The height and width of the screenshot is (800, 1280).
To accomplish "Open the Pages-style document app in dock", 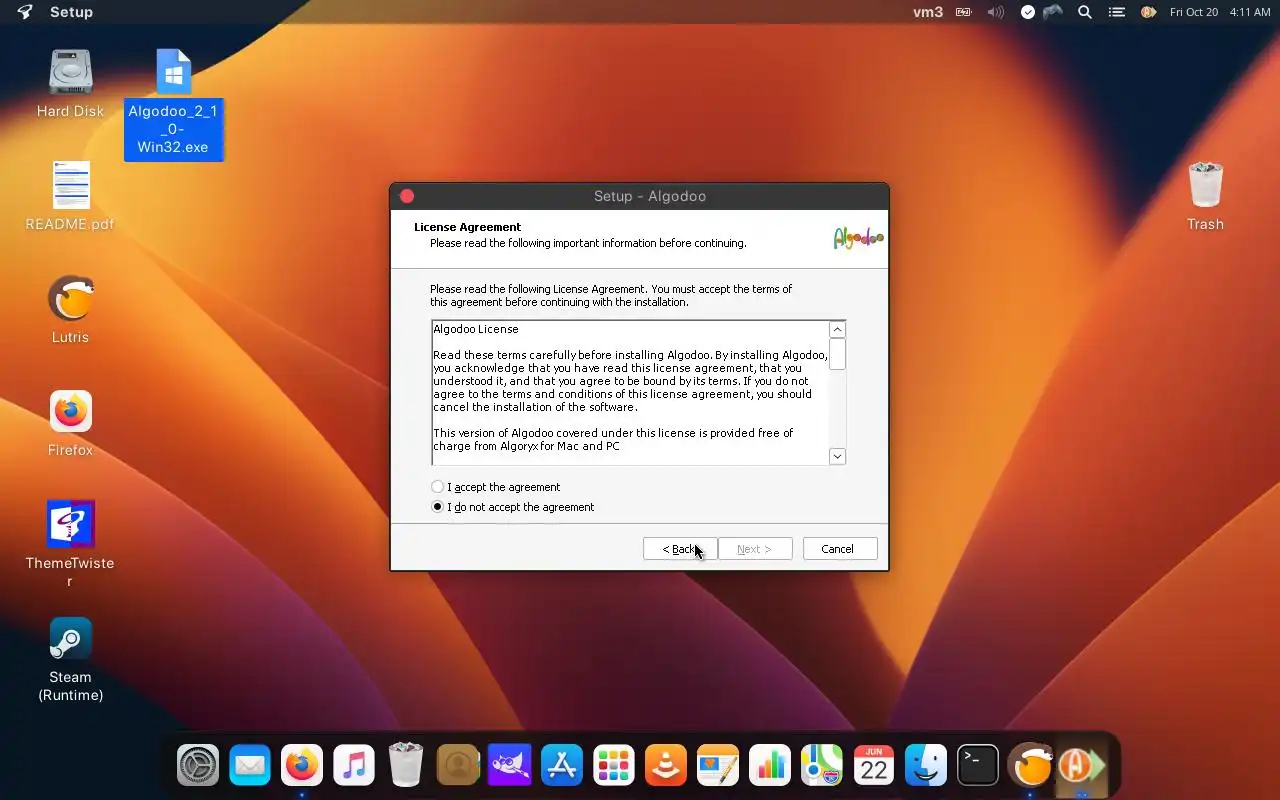I will (718, 767).
